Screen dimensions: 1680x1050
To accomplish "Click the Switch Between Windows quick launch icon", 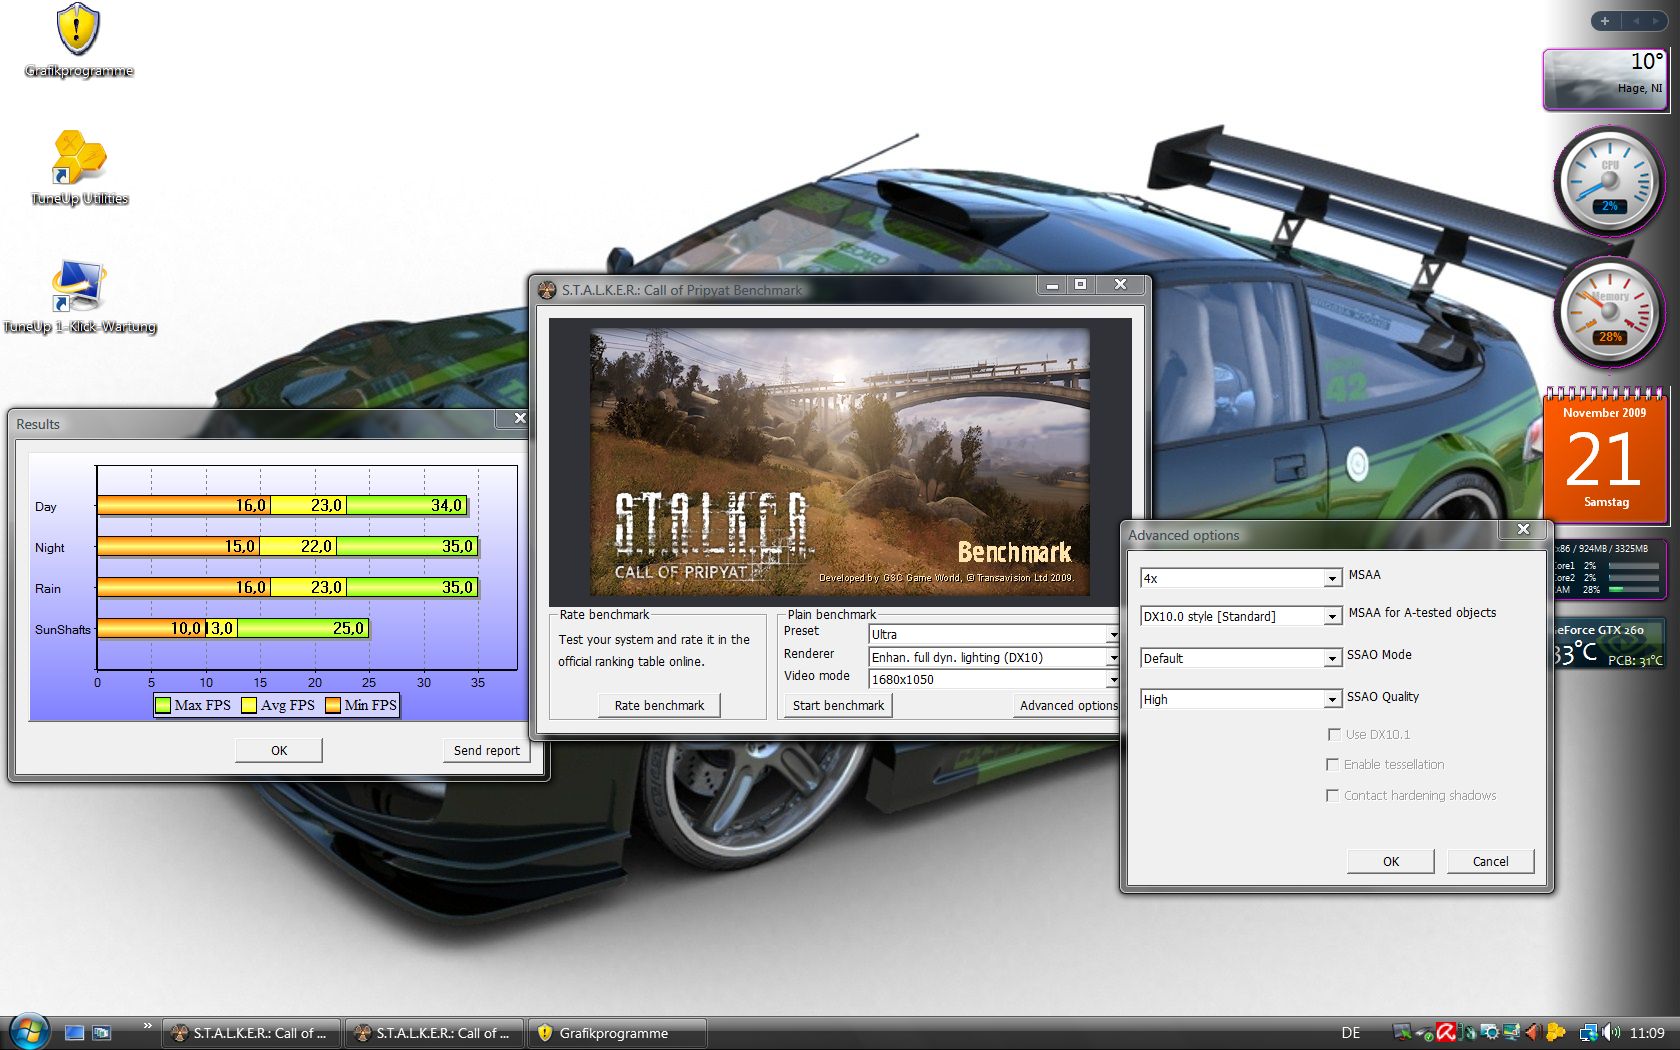I will coord(101,1033).
